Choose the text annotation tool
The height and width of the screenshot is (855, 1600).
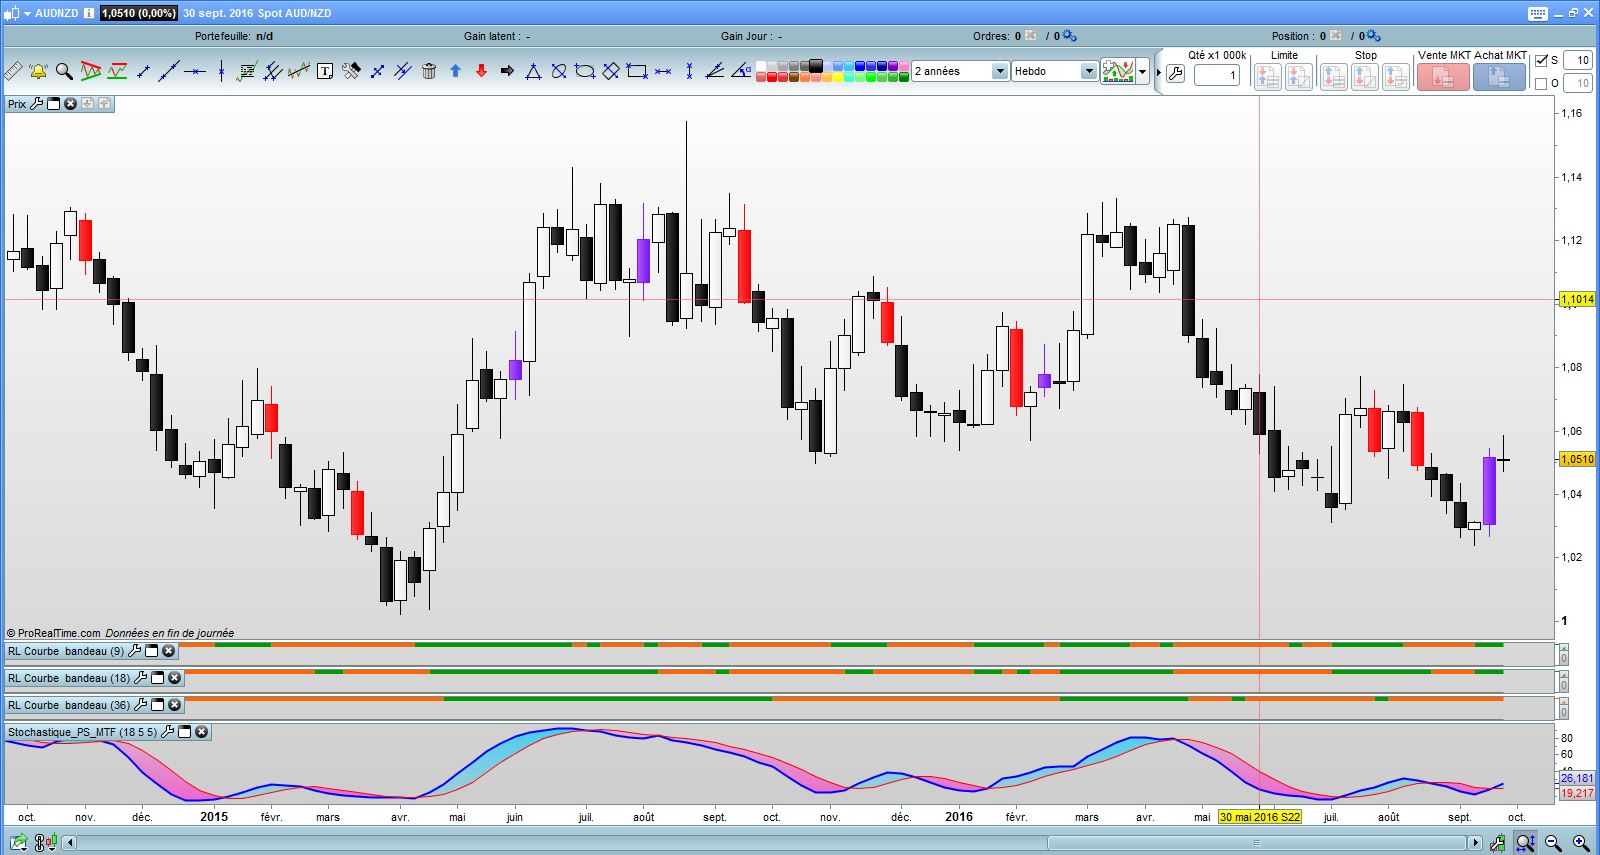(325, 71)
